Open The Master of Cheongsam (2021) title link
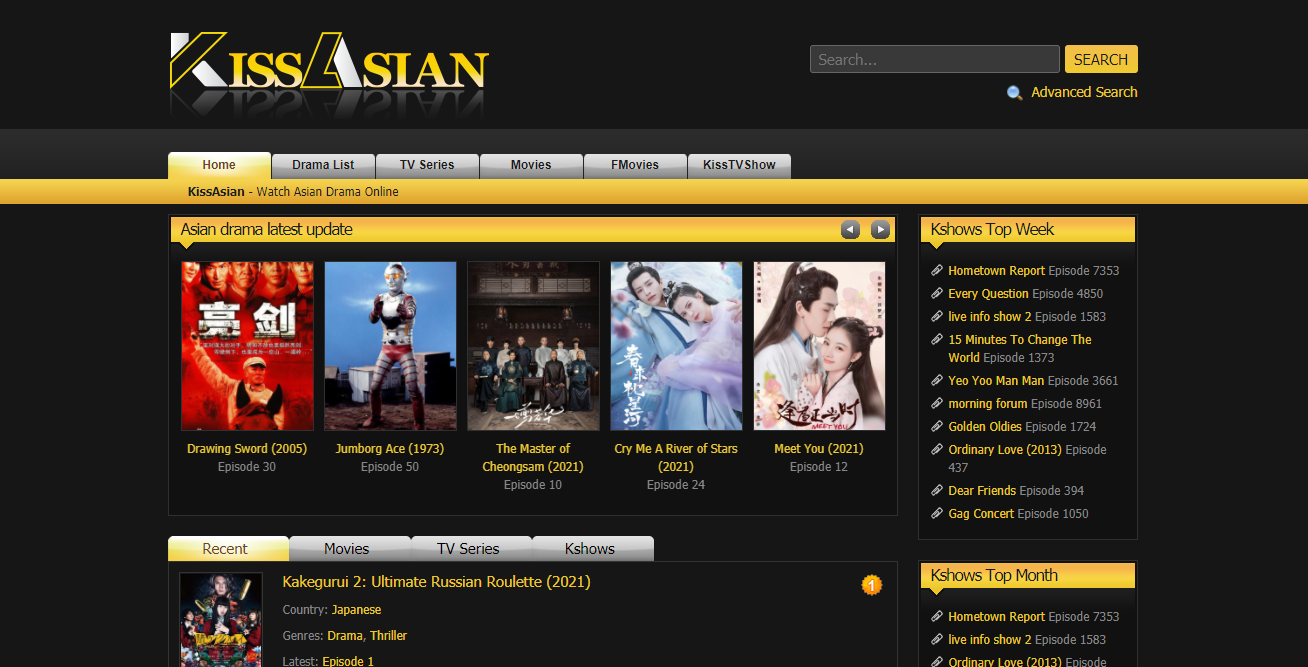Screen dimensions: 1308x667 (533, 458)
